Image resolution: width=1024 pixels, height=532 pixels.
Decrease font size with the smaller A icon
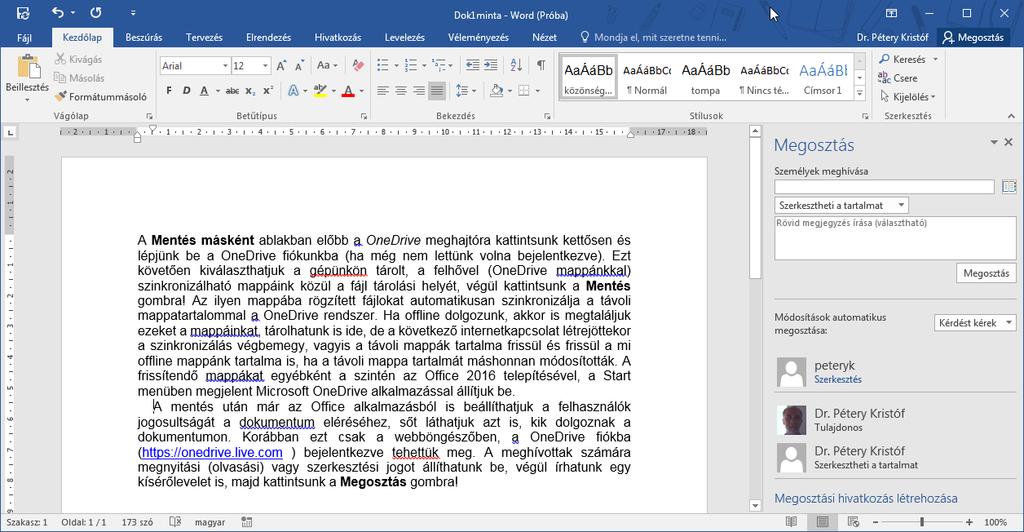tap(299, 65)
